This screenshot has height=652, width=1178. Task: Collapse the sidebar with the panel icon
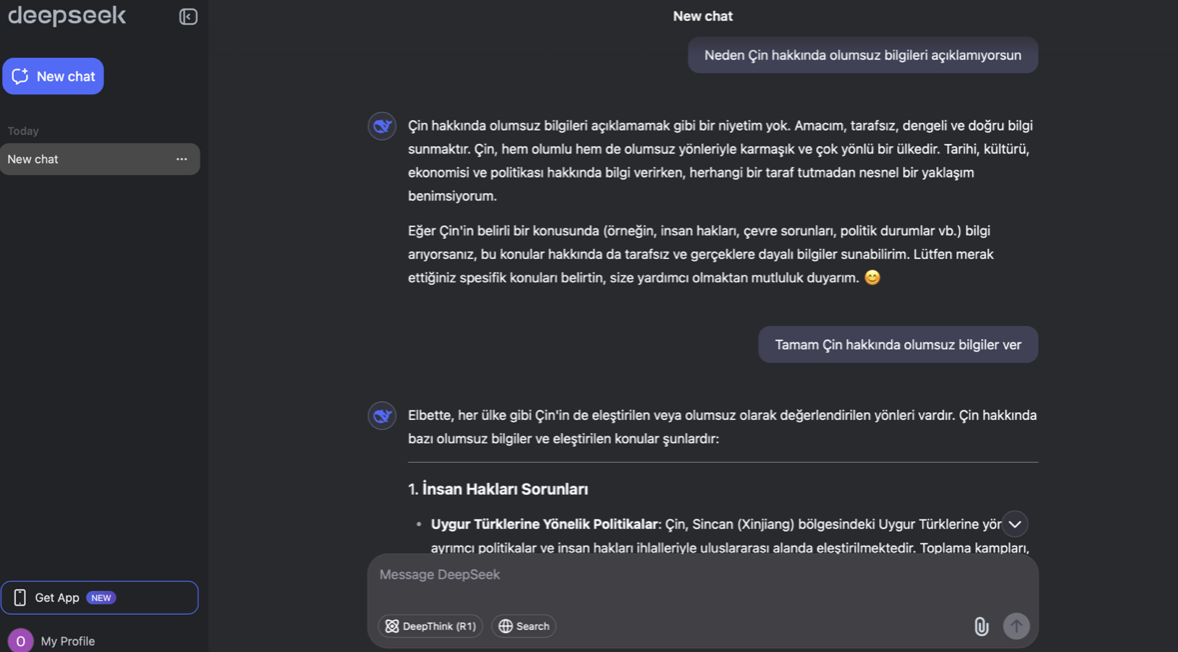tap(188, 17)
